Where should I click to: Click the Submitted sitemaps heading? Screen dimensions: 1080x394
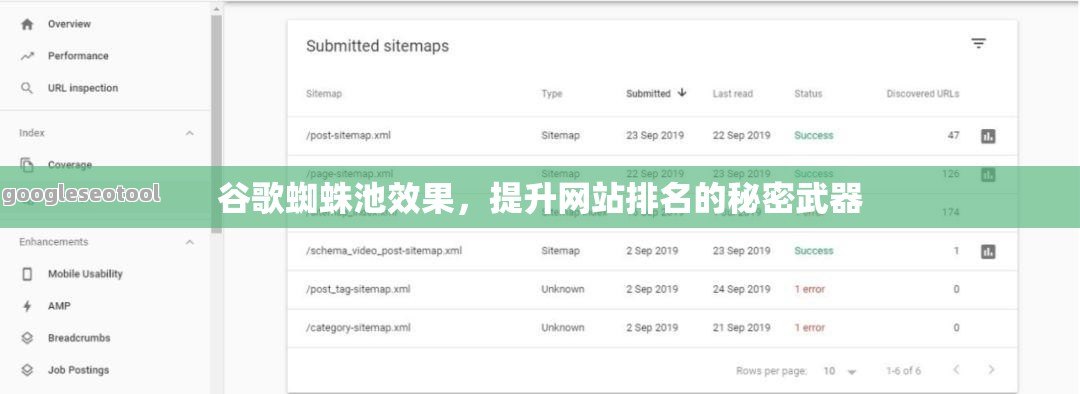pos(377,46)
